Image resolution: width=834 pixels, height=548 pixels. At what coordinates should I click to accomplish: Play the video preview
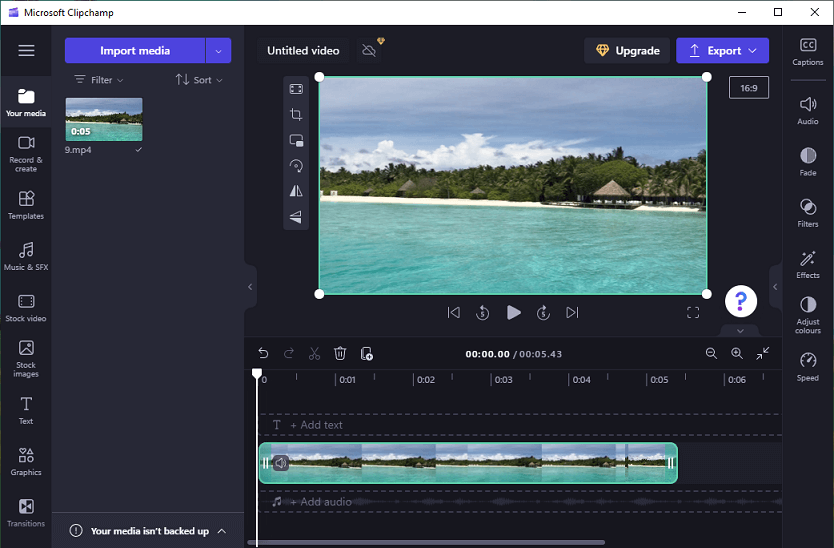point(513,313)
